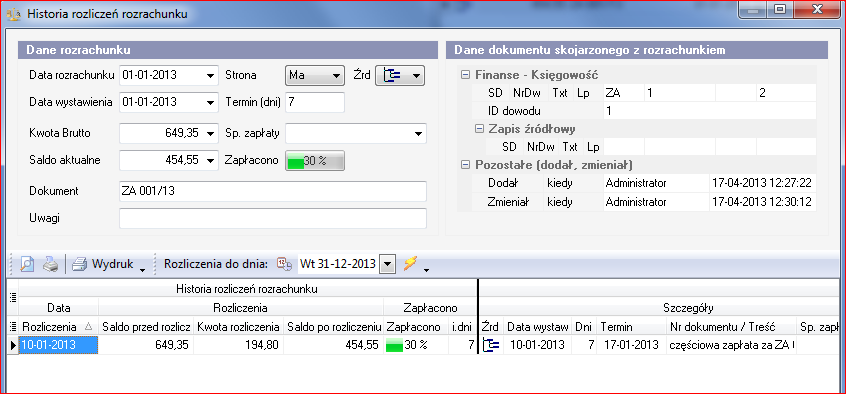Click the 'ZA' cell in Finanse row
The image size is (846, 394).
click(x=624, y=93)
